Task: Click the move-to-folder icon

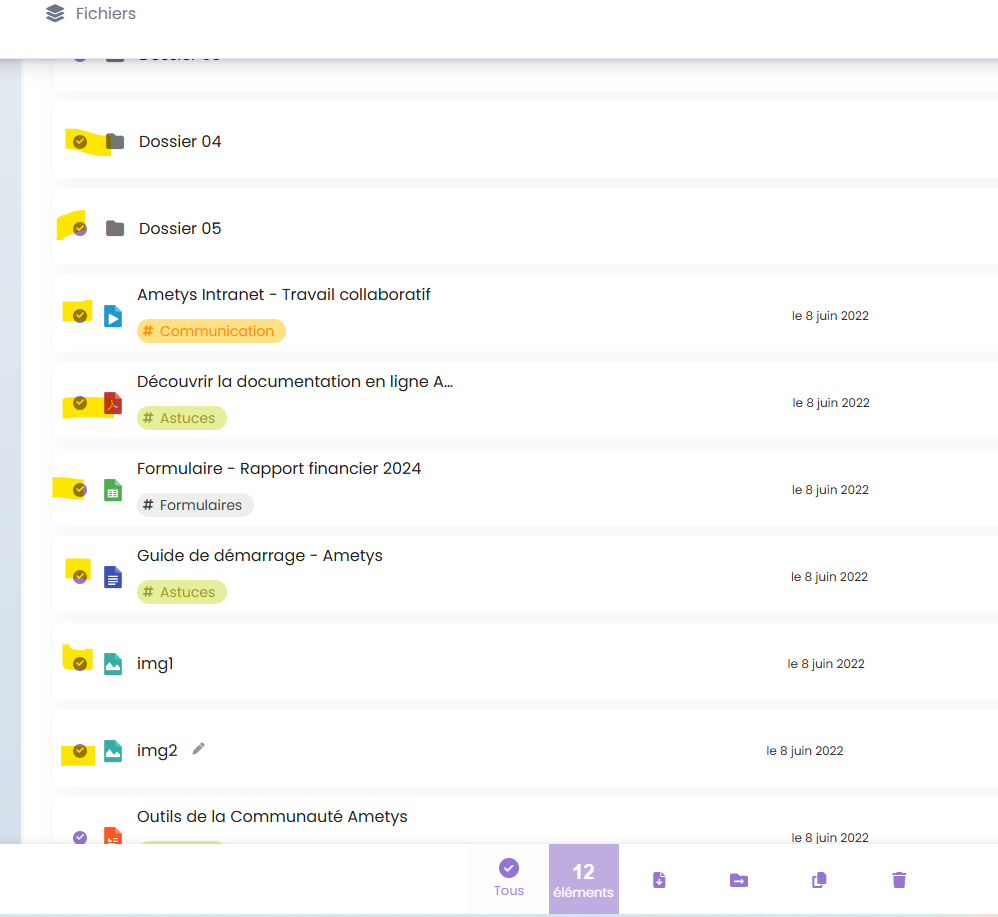Action: pos(738,880)
